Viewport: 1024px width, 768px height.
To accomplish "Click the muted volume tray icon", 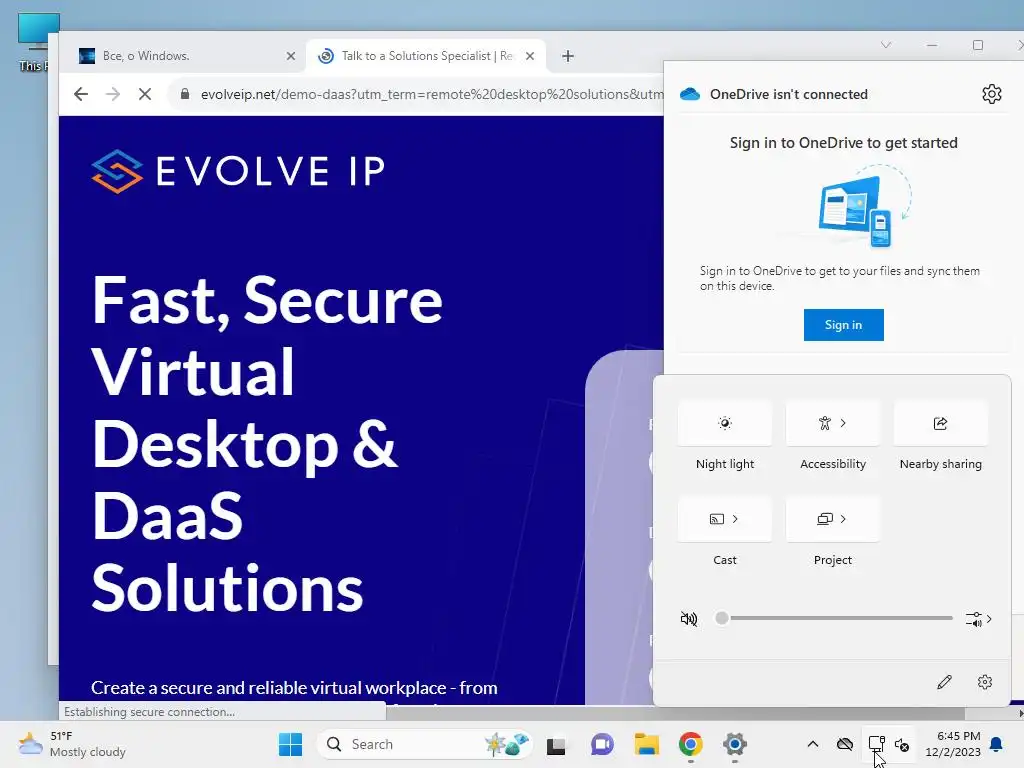I will [902, 744].
